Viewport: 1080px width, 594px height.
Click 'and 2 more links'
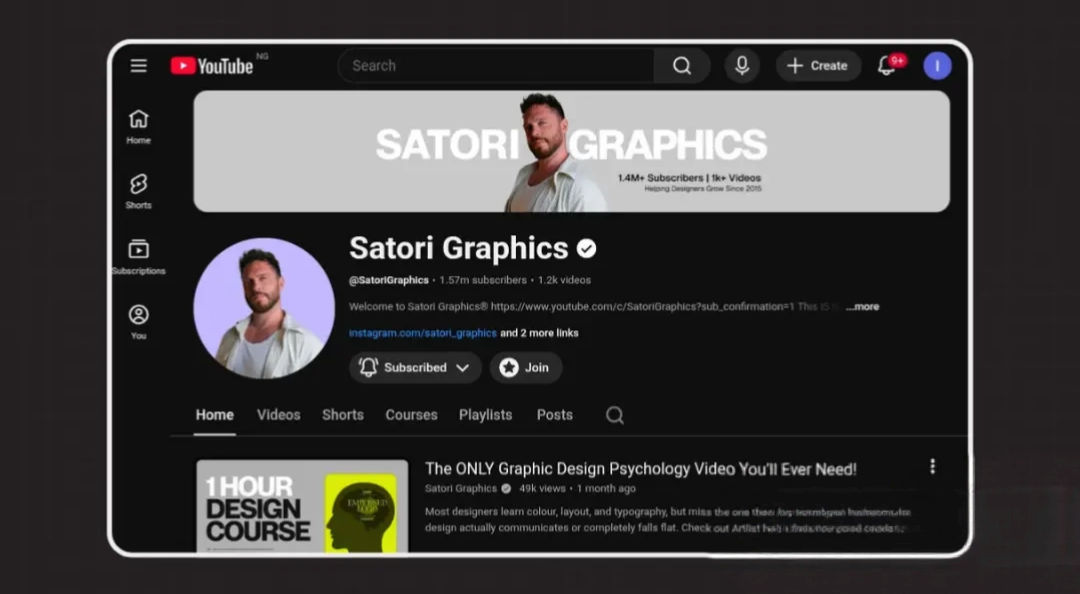539,333
